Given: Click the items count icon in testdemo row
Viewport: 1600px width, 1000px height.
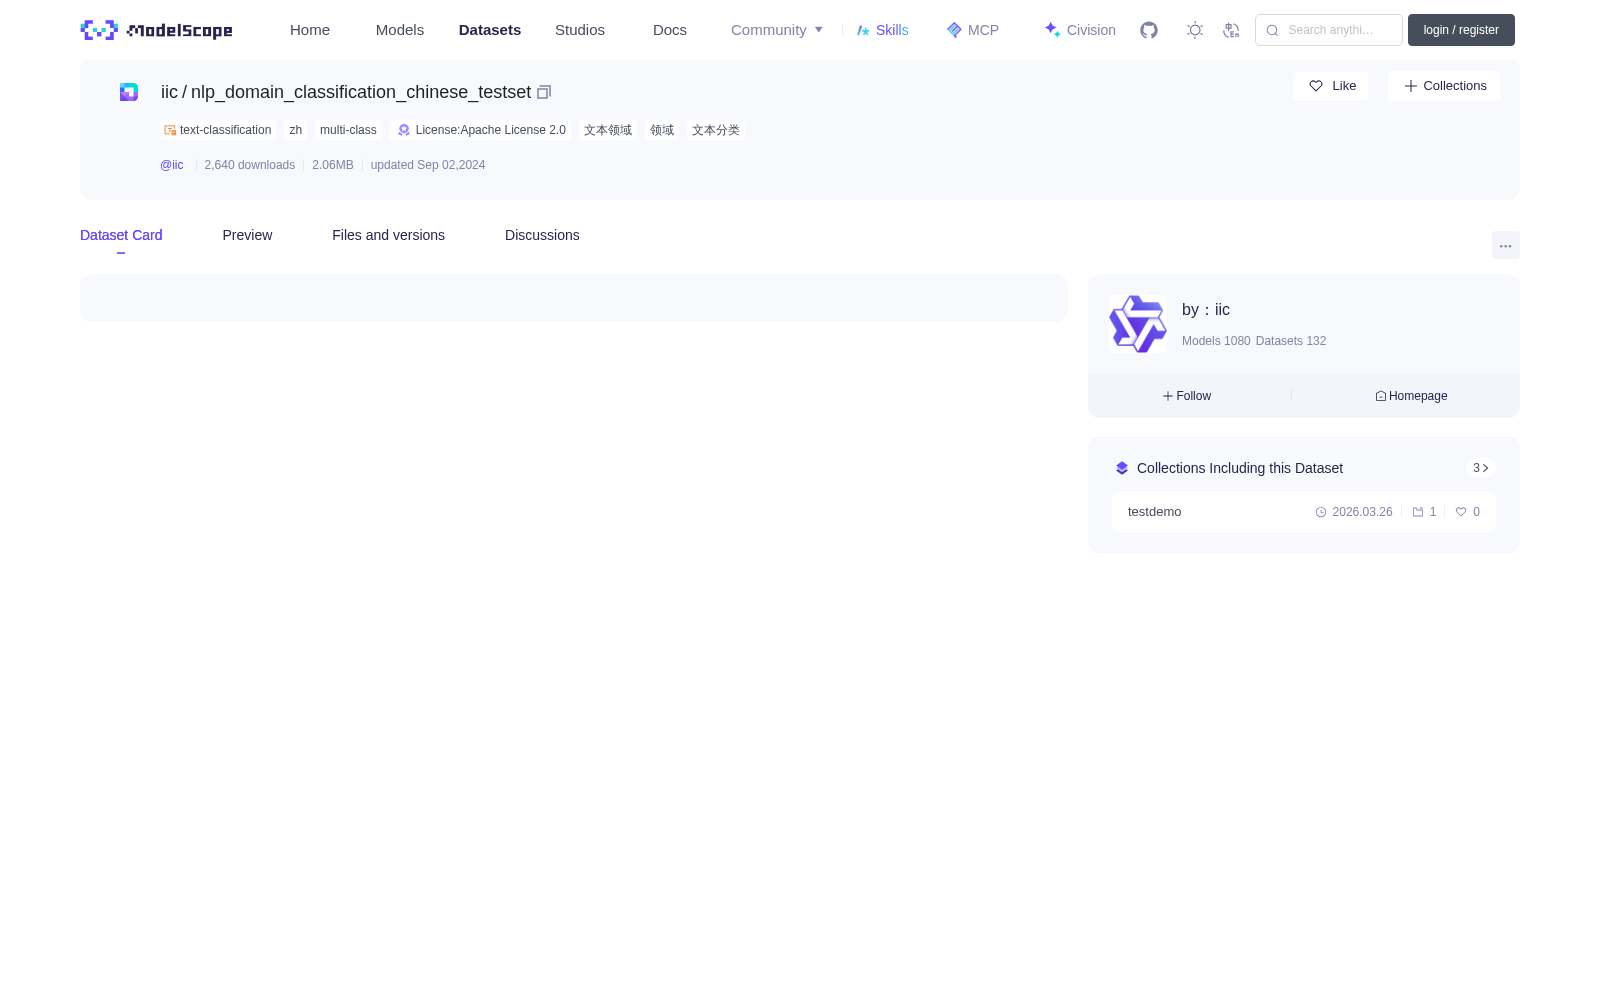Looking at the screenshot, I should [1418, 512].
